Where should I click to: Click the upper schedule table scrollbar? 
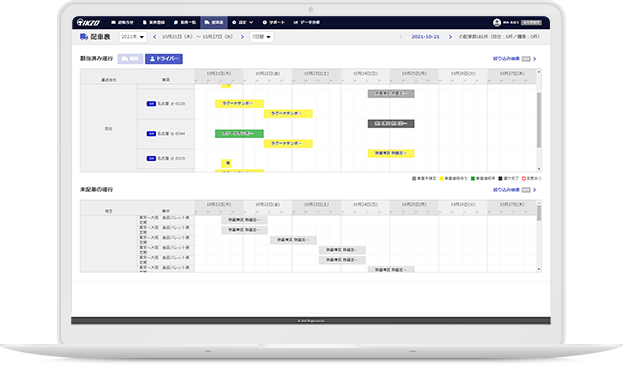tap(539, 120)
